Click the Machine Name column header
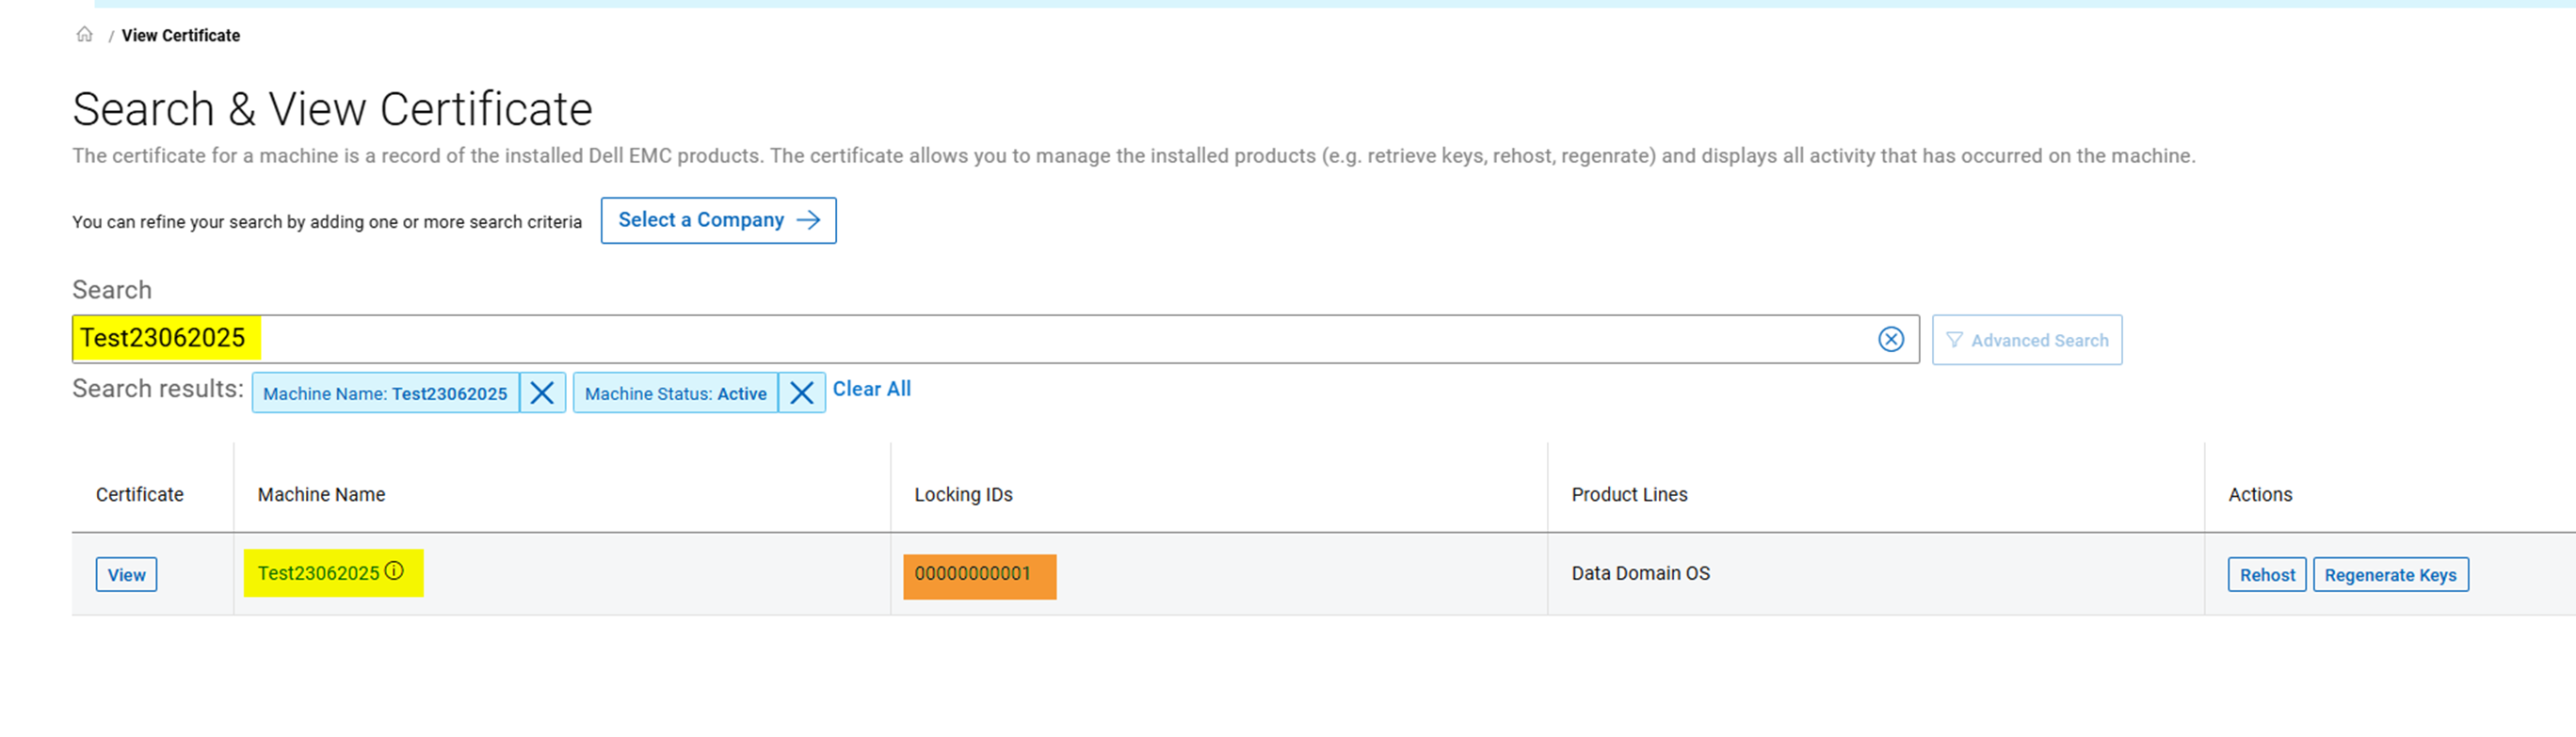Image resolution: width=2576 pixels, height=737 pixels. pos(321,494)
